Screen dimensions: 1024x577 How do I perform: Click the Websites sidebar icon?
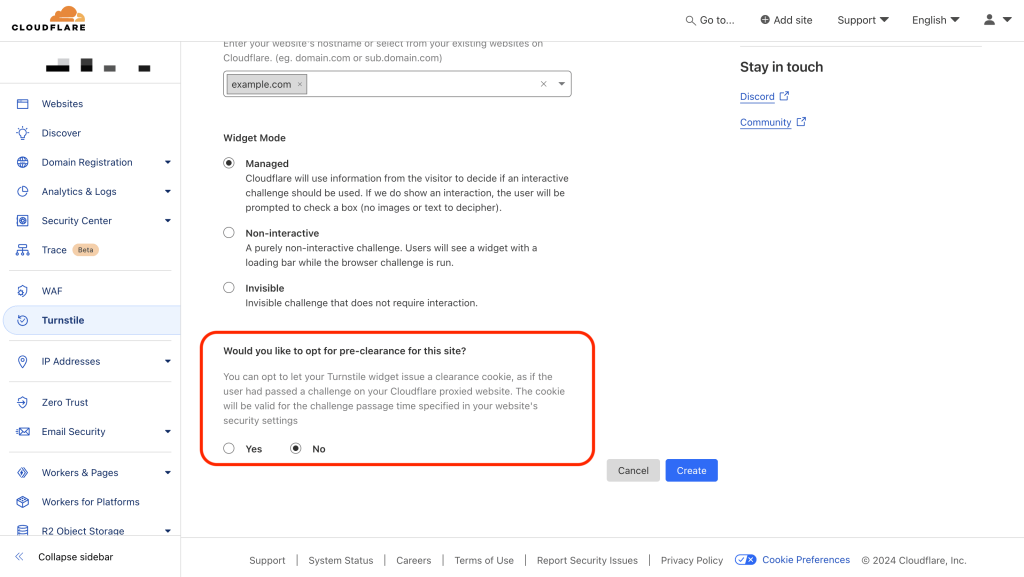tap(22, 104)
